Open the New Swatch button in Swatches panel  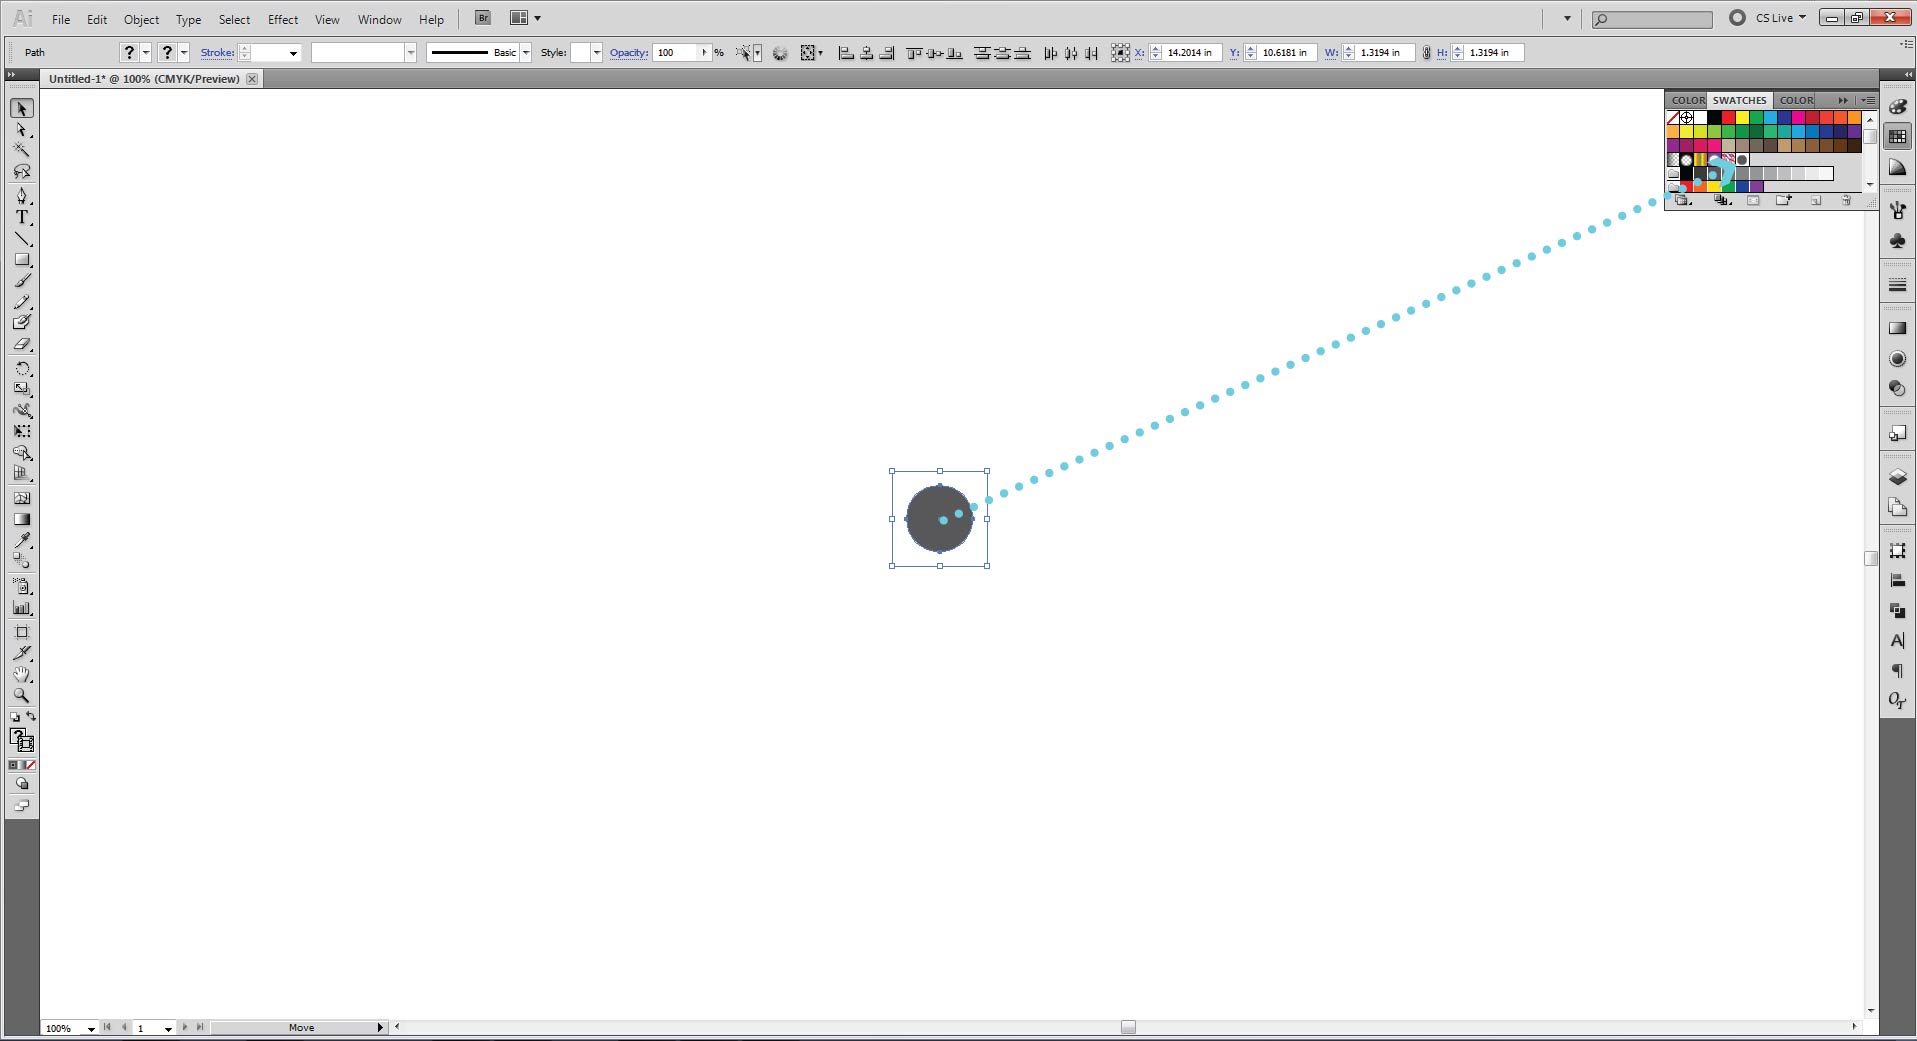pos(1814,200)
